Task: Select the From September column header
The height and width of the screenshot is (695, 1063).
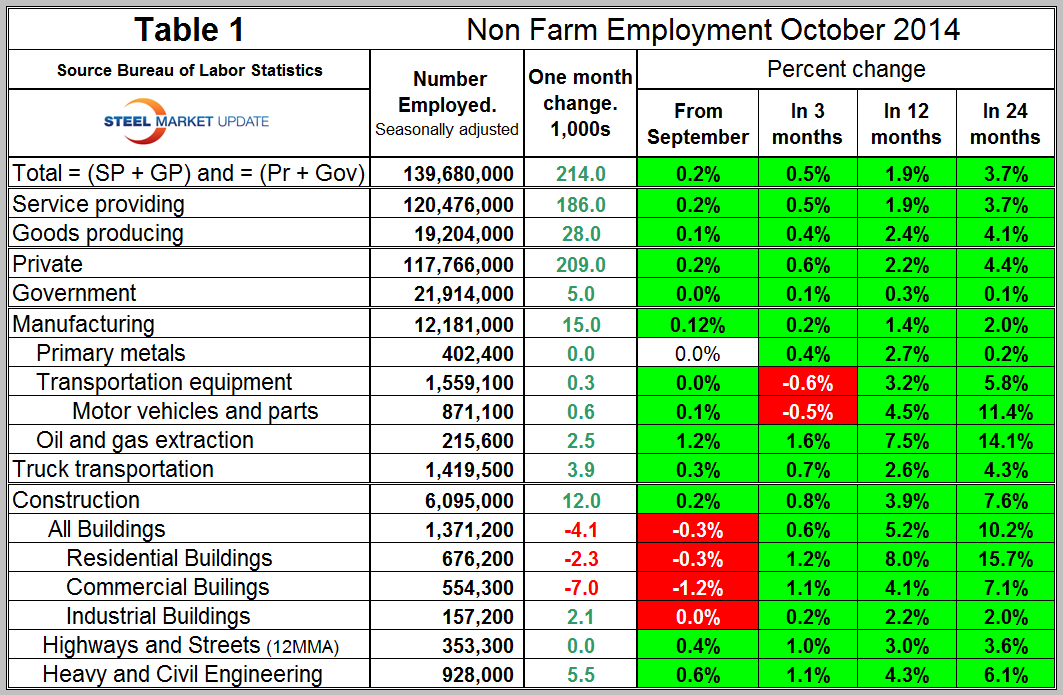Action: (x=698, y=124)
